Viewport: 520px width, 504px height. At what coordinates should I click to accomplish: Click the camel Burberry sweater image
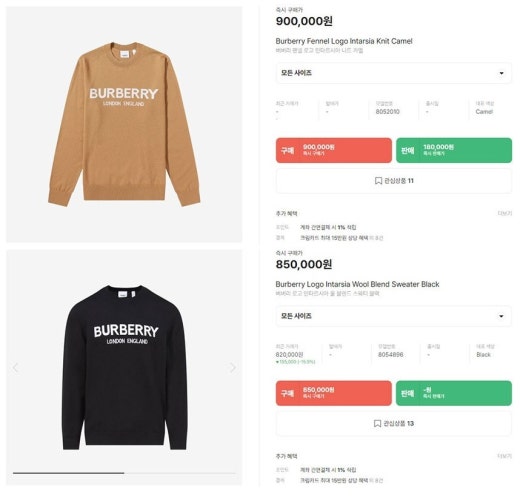coord(124,124)
